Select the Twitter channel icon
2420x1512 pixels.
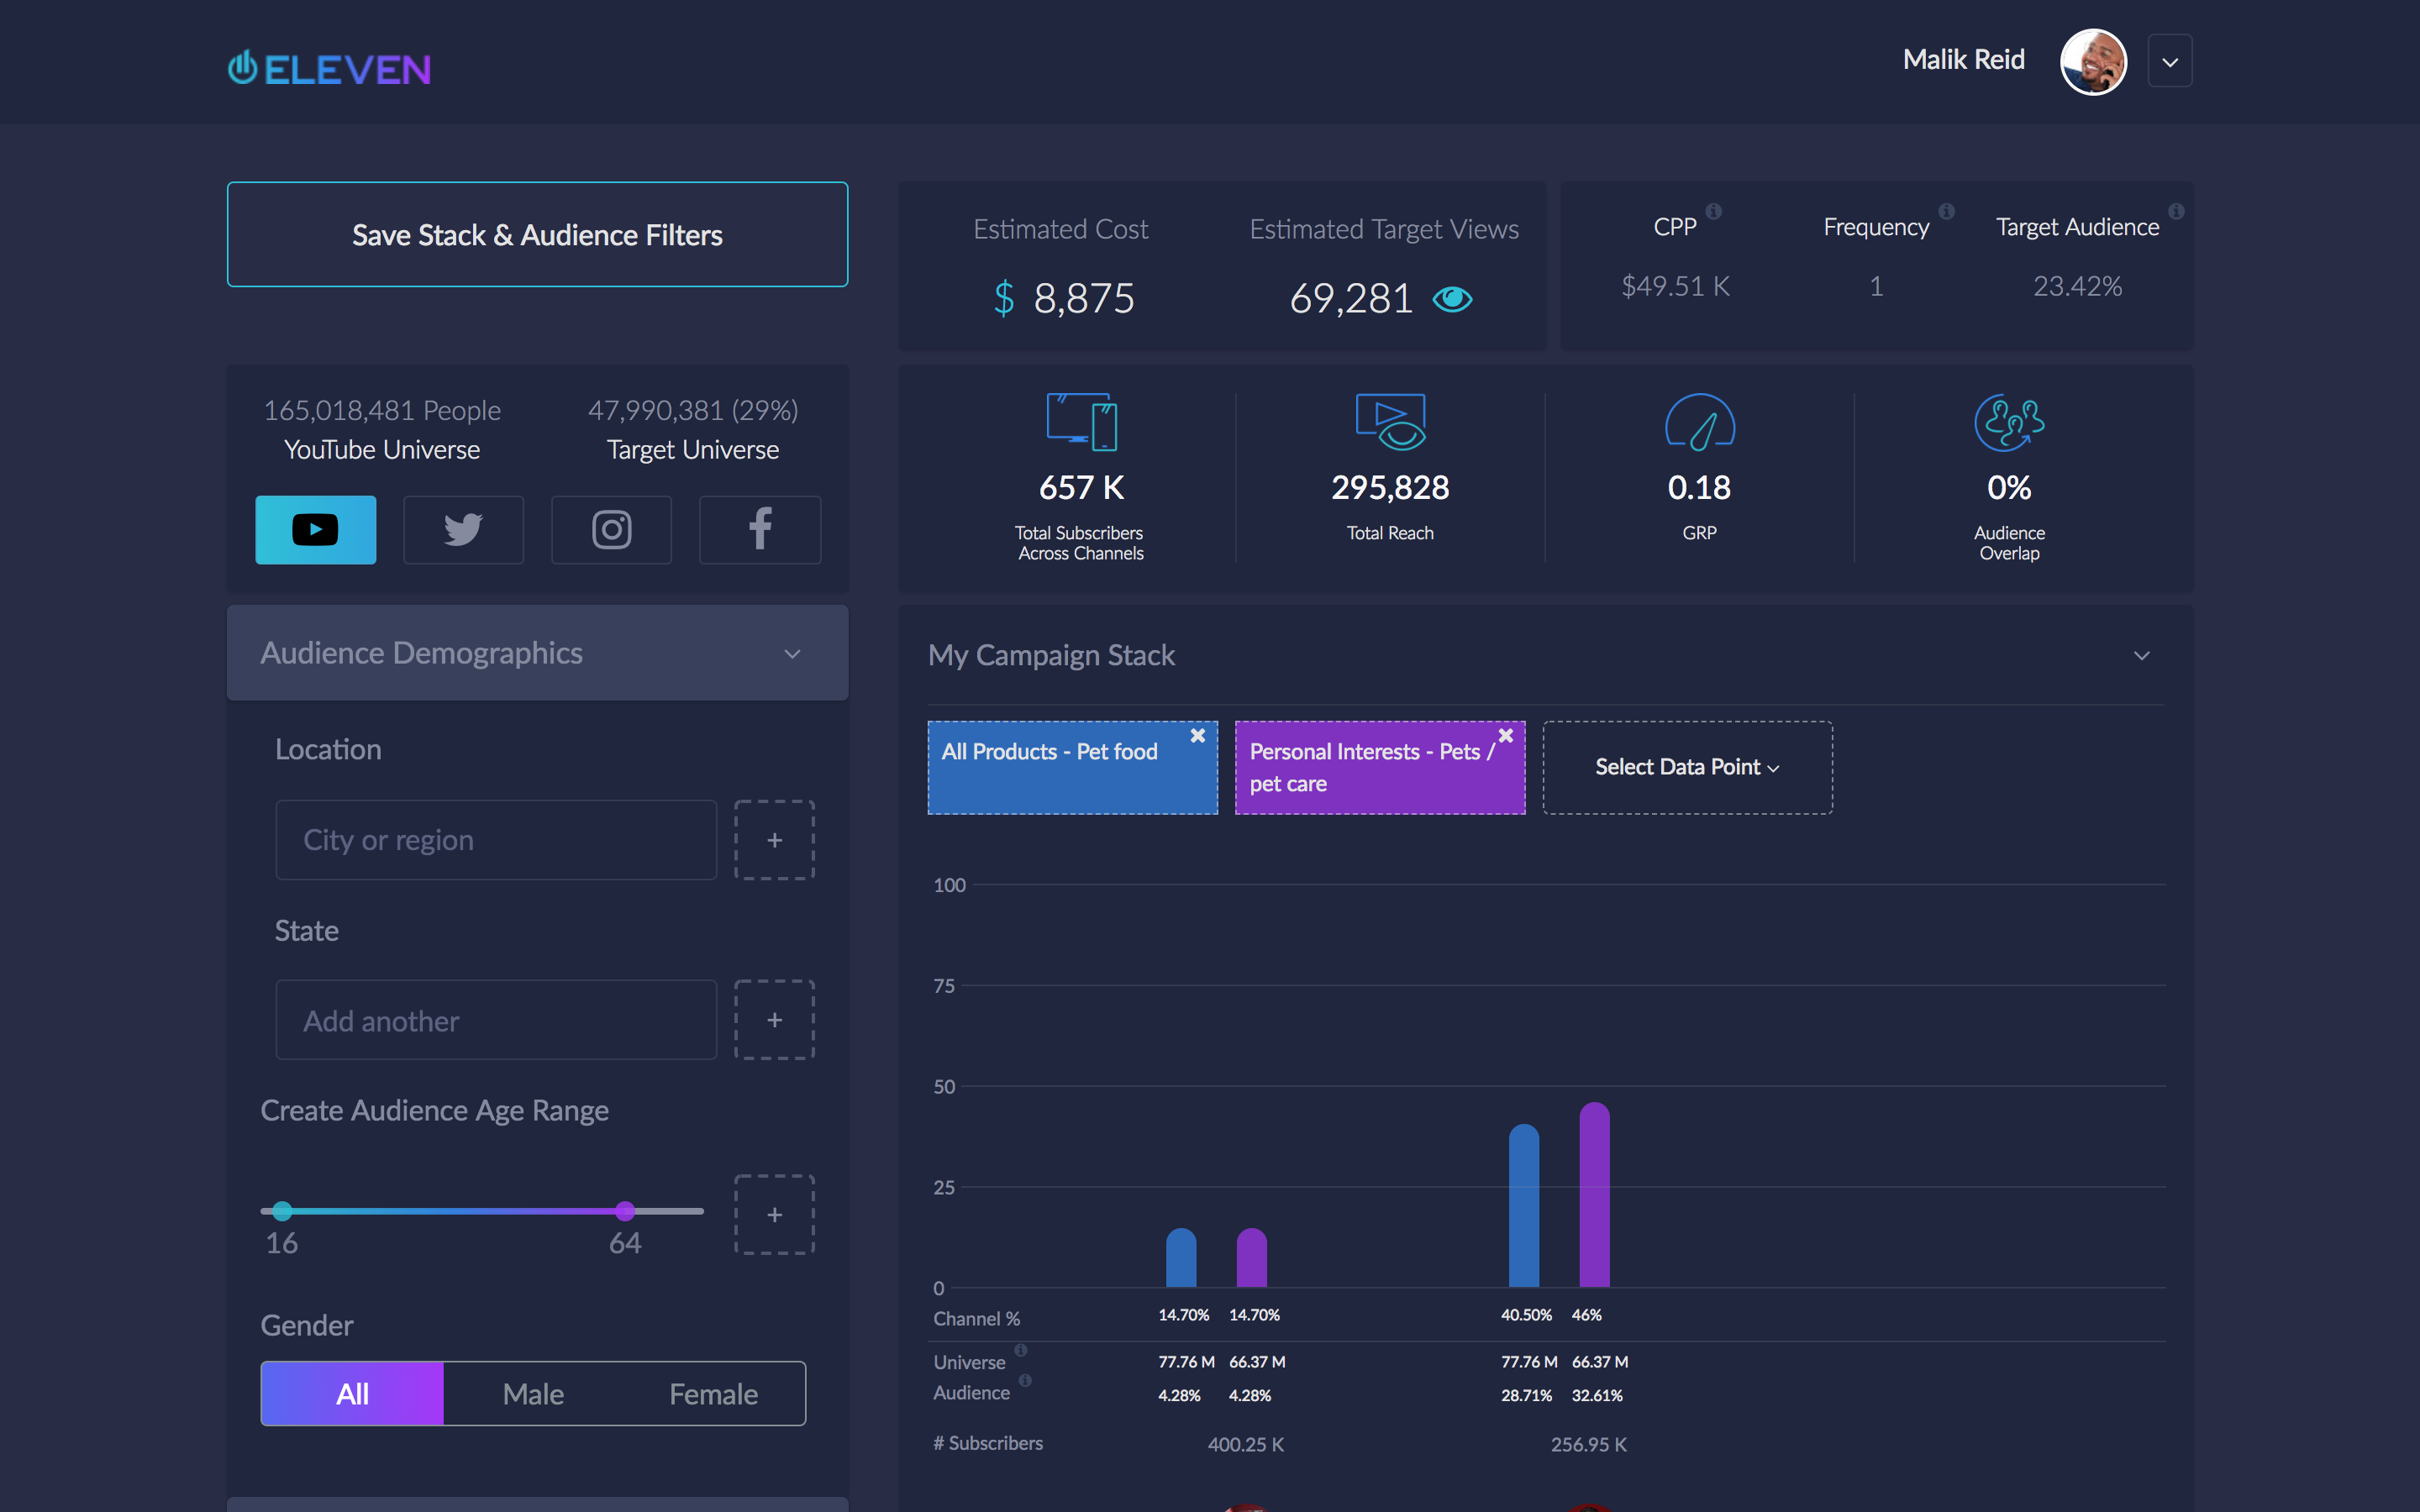point(463,529)
